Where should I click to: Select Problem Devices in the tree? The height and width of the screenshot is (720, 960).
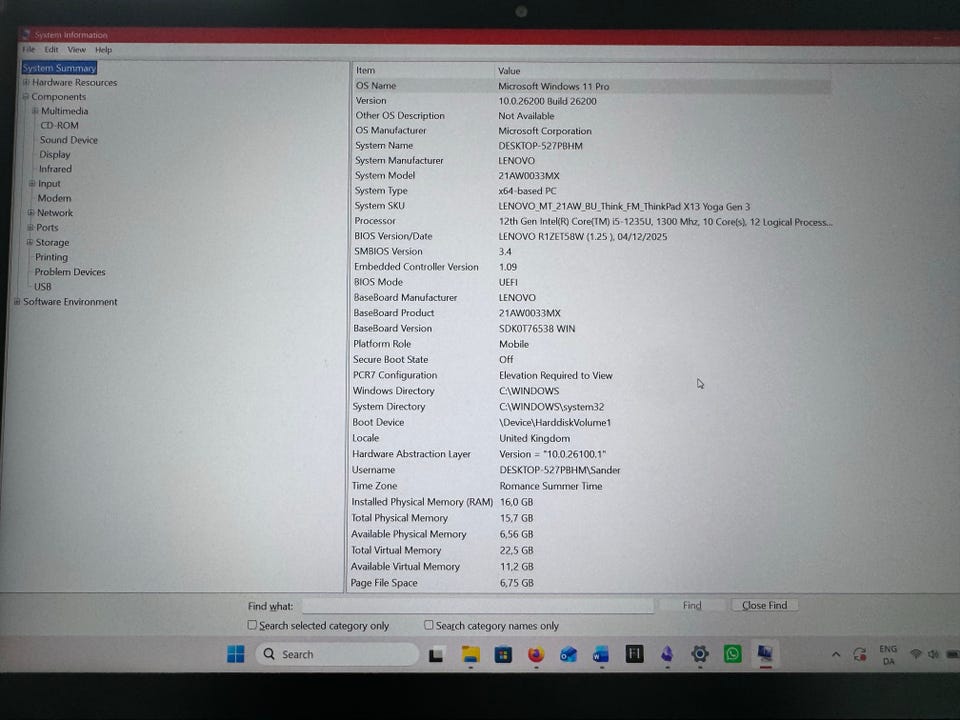(70, 272)
